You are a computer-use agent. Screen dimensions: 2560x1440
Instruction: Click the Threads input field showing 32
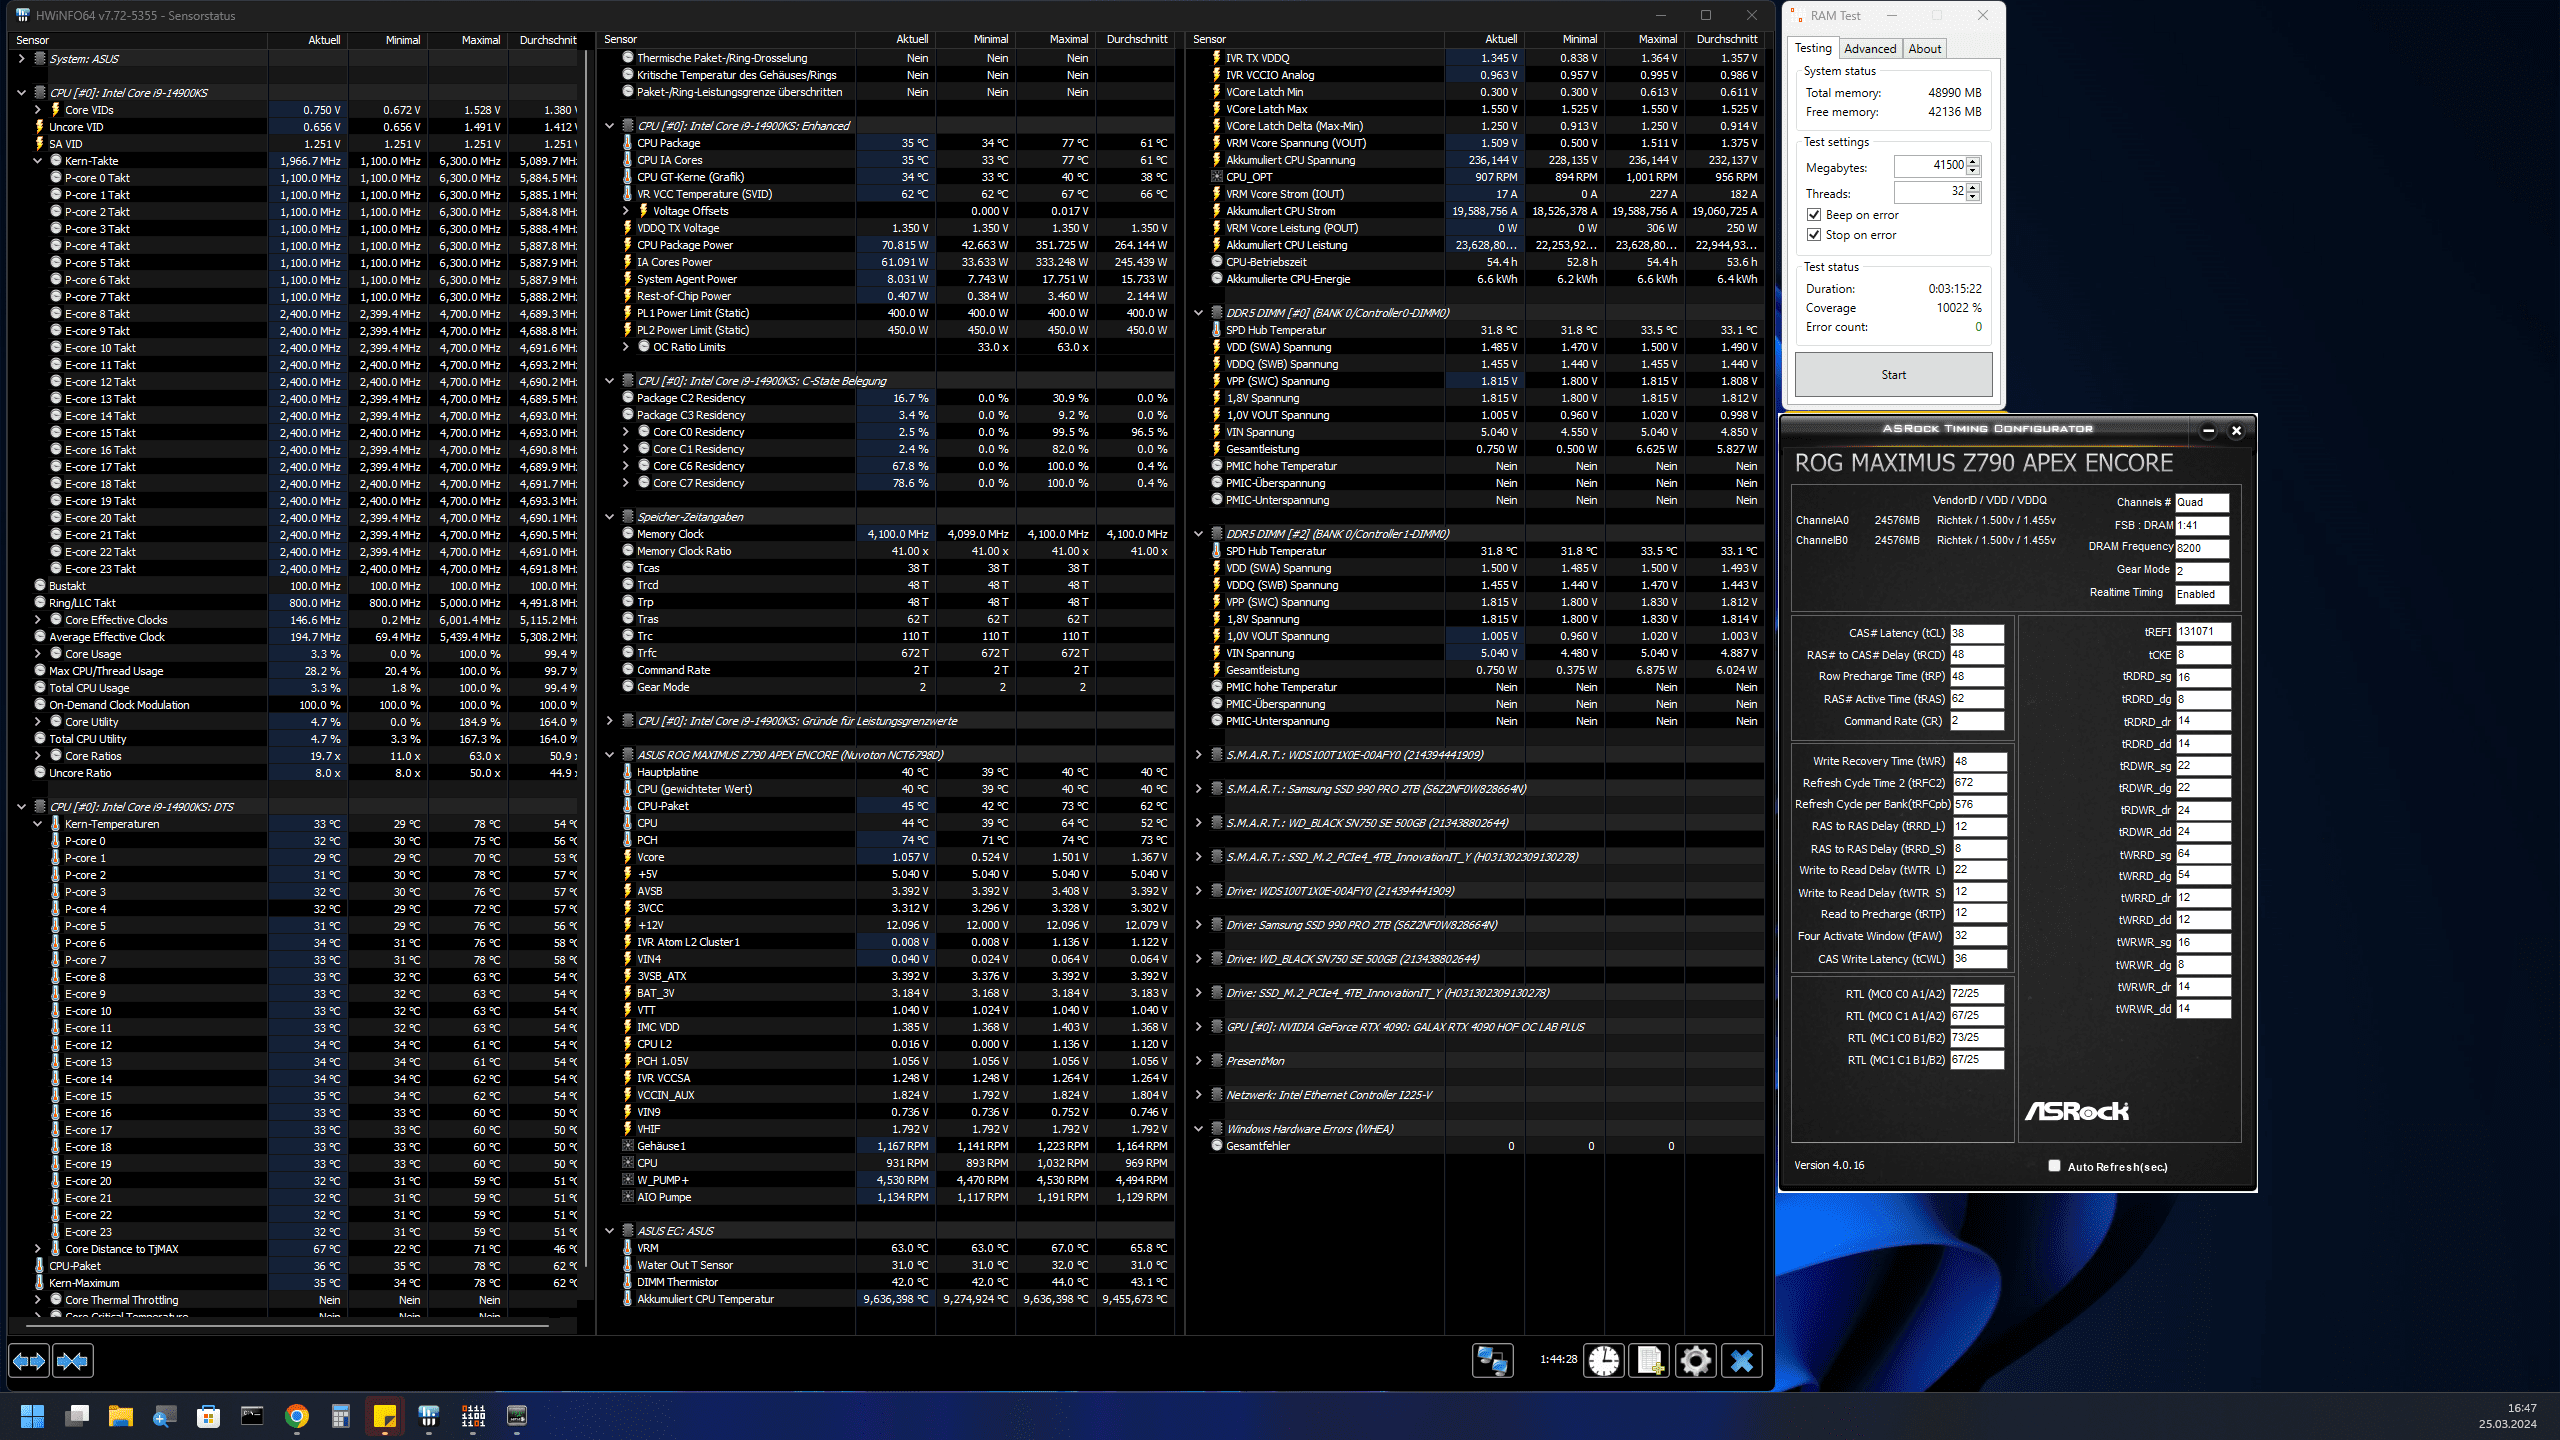(1930, 192)
